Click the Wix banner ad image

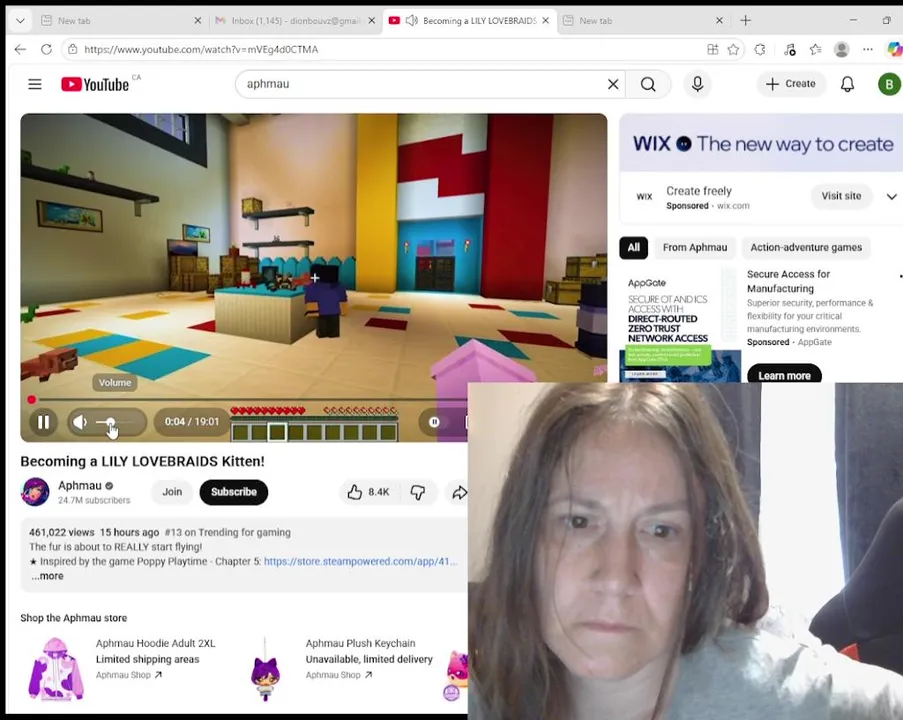(x=761, y=143)
